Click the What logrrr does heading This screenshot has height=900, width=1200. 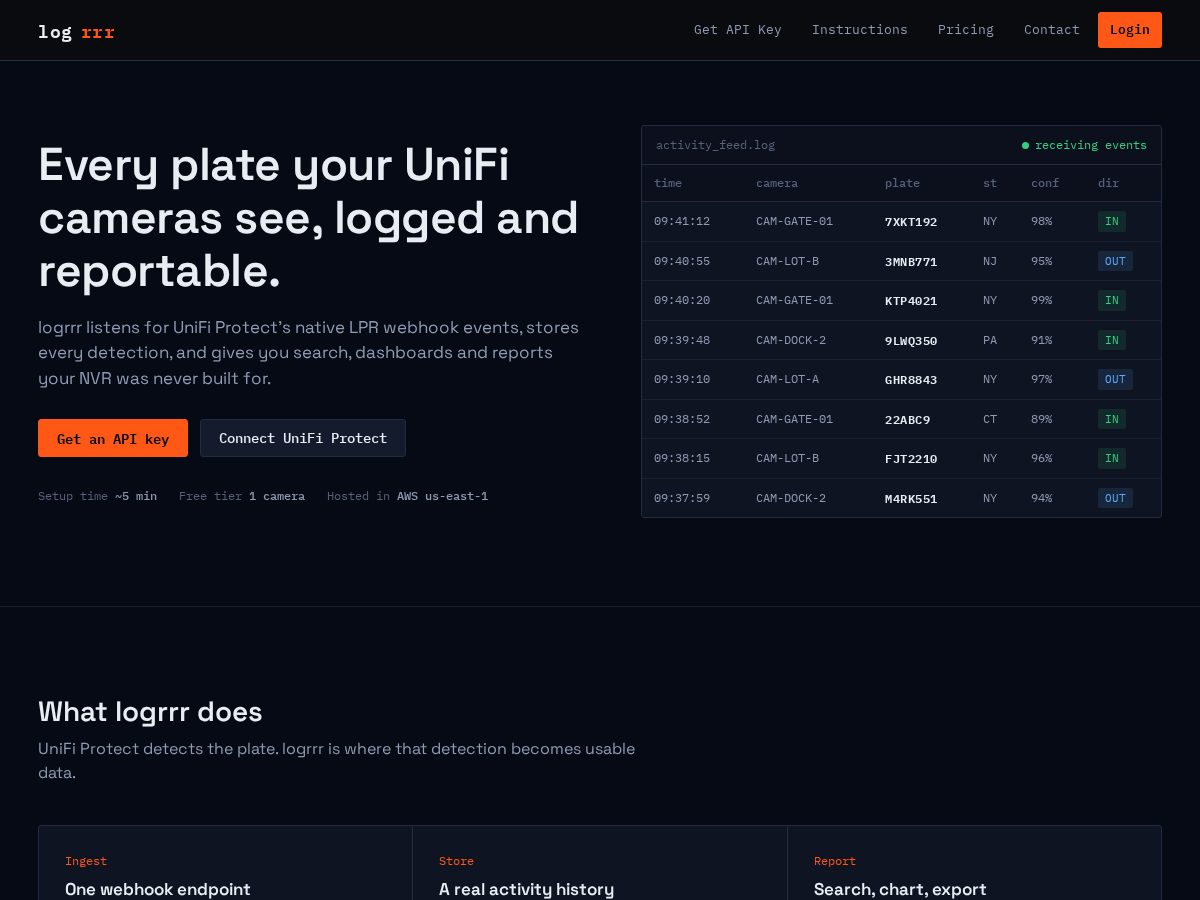(x=150, y=712)
